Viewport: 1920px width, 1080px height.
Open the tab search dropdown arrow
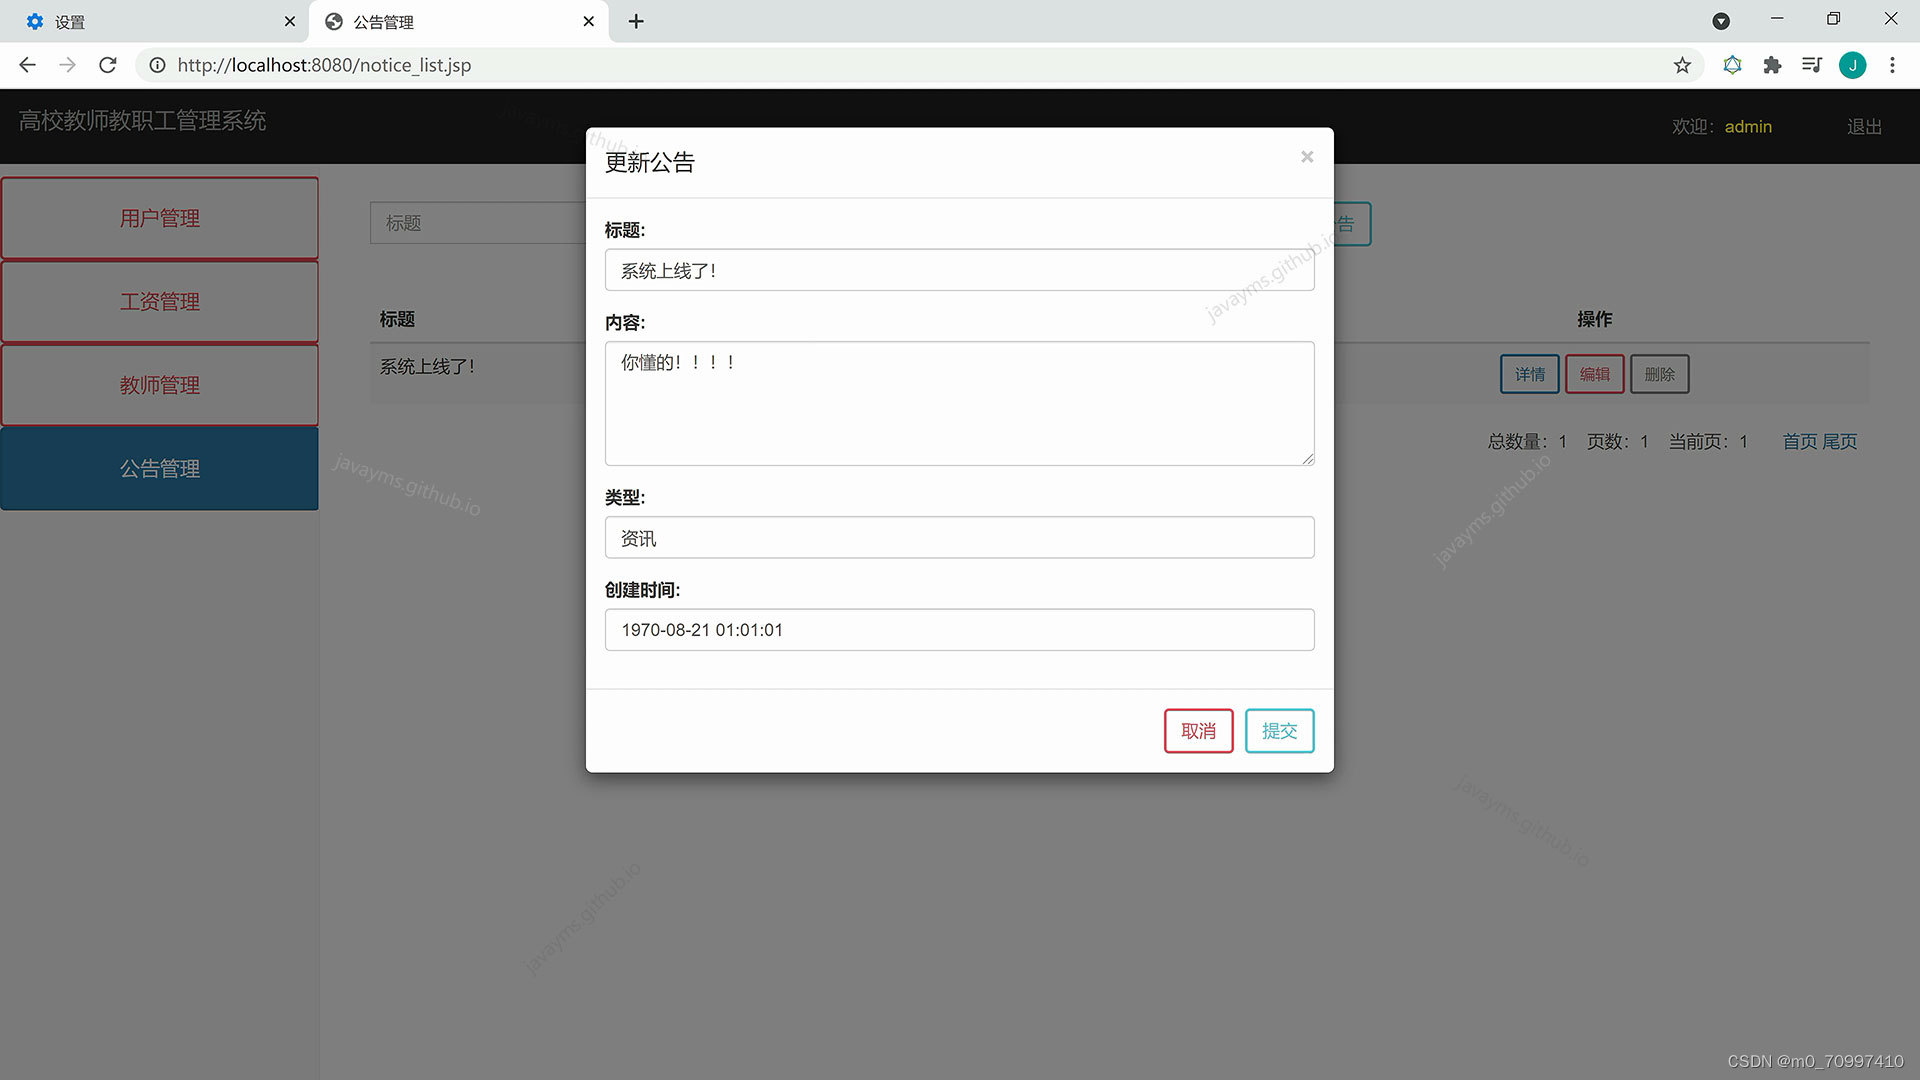coord(1721,21)
